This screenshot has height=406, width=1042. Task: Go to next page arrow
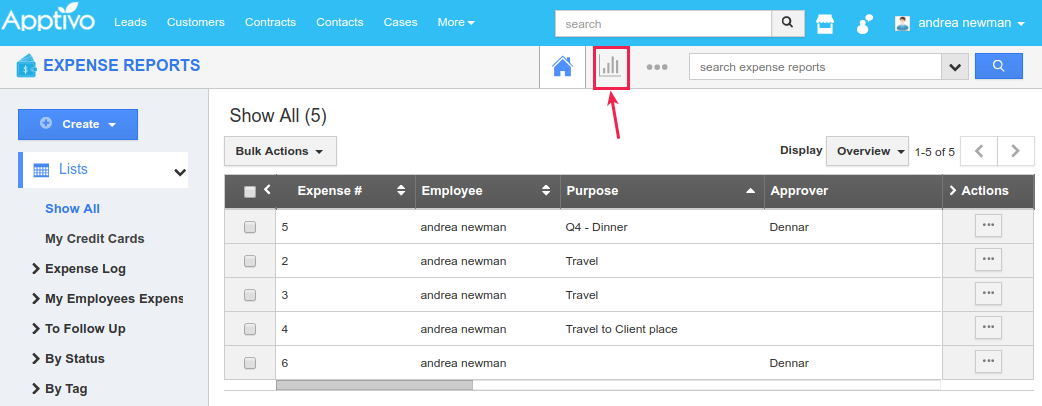pos(1016,151)
